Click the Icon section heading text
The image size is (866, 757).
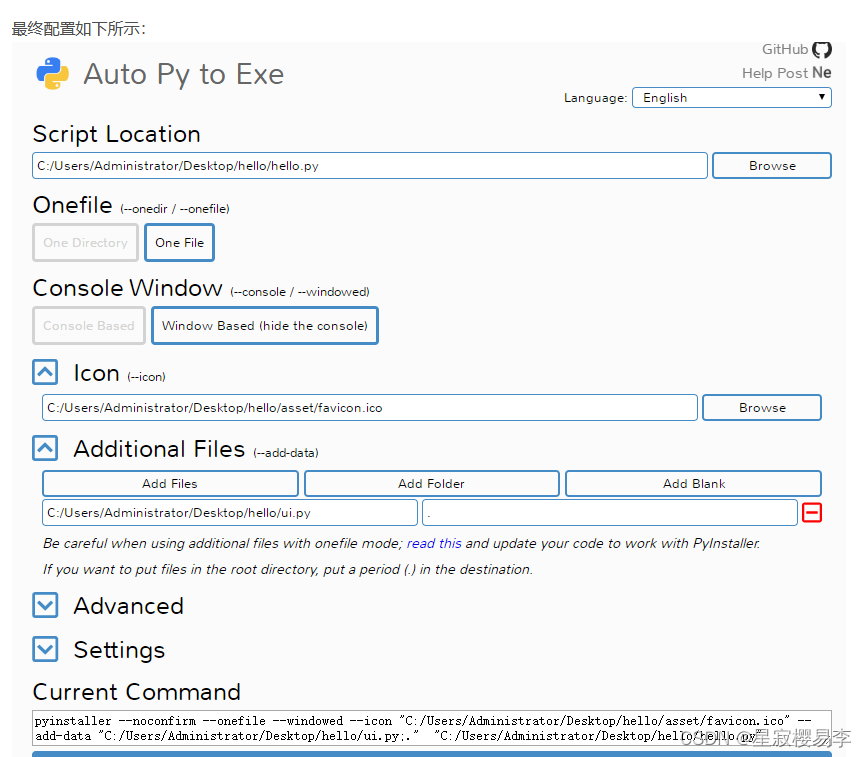coord(97,373)
